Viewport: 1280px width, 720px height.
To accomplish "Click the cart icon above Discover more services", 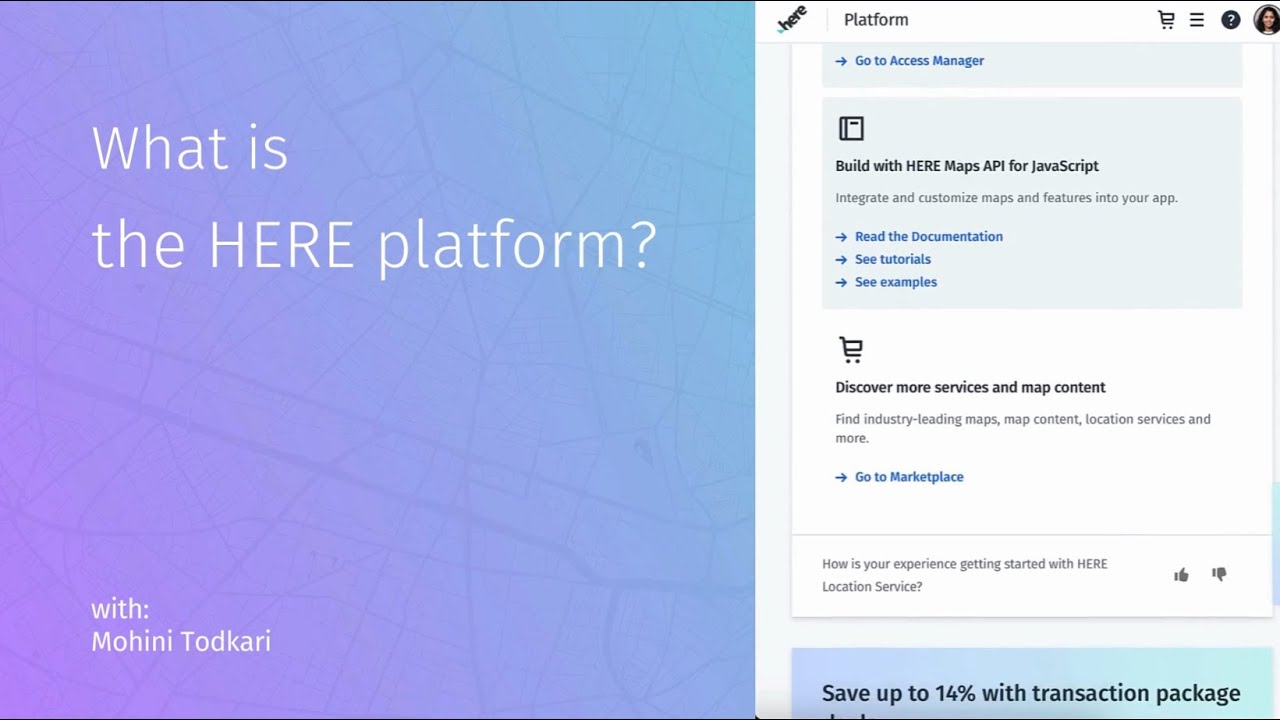I will click(x=851, y=350).
